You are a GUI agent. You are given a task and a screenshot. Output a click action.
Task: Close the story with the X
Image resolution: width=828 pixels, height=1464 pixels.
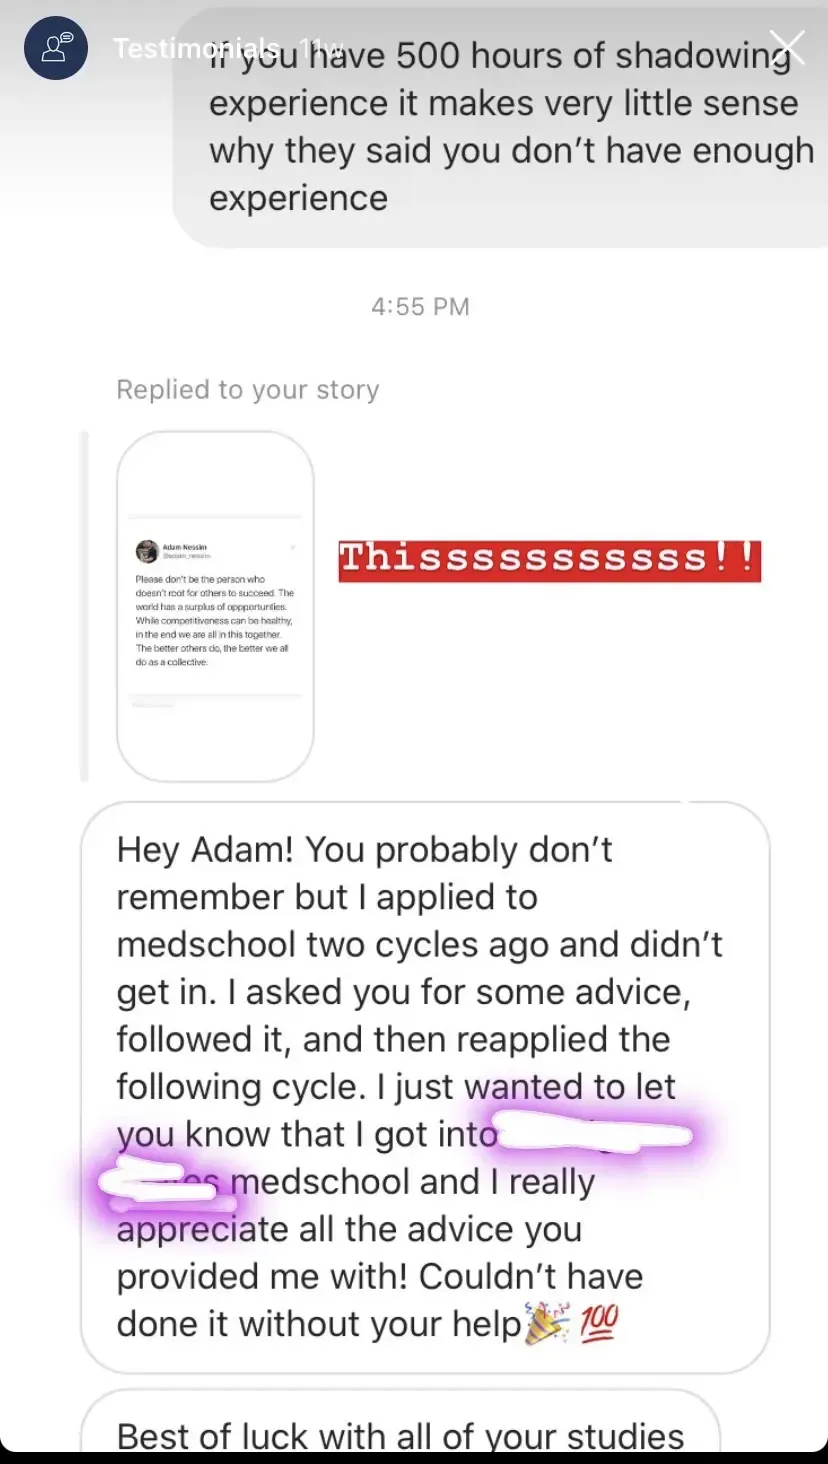(787, 47)
